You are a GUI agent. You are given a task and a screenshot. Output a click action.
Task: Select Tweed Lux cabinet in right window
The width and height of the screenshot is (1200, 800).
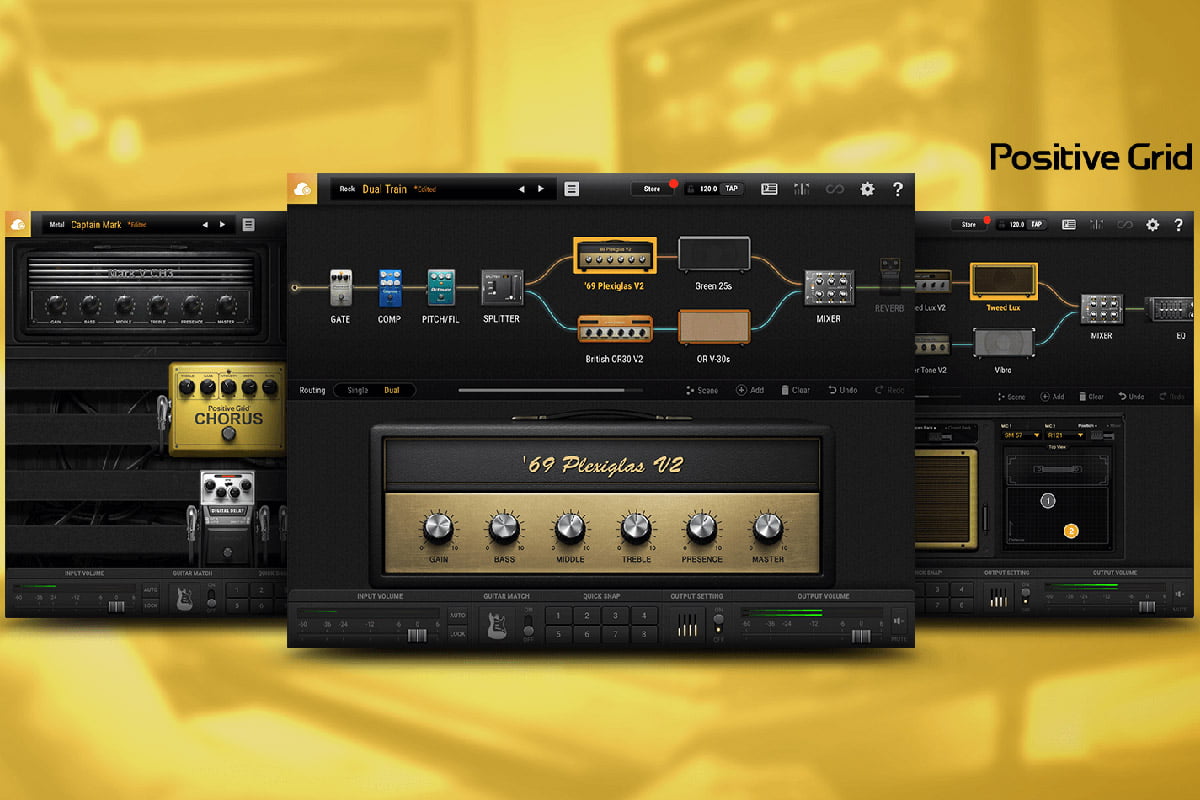1003,282
